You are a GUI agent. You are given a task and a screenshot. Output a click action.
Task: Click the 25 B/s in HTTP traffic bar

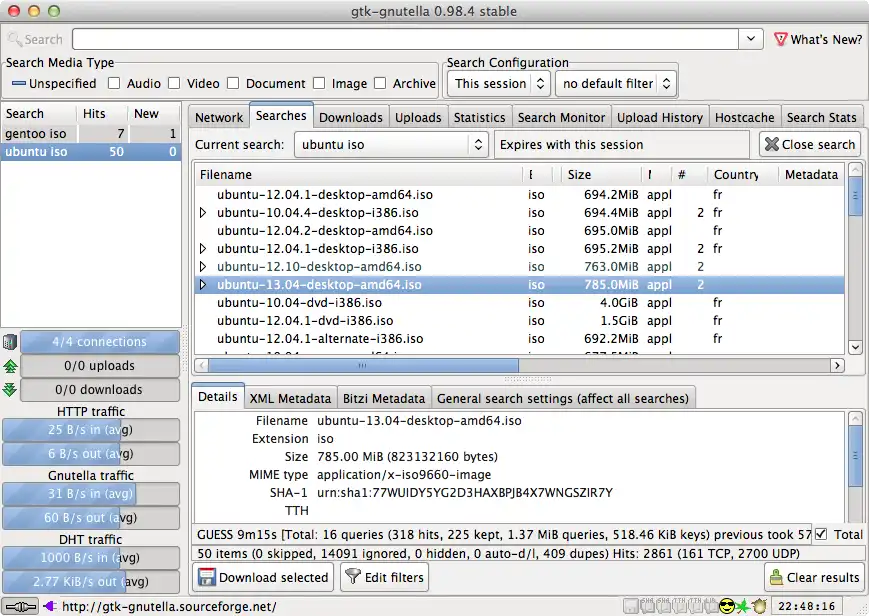pos(91,430)
